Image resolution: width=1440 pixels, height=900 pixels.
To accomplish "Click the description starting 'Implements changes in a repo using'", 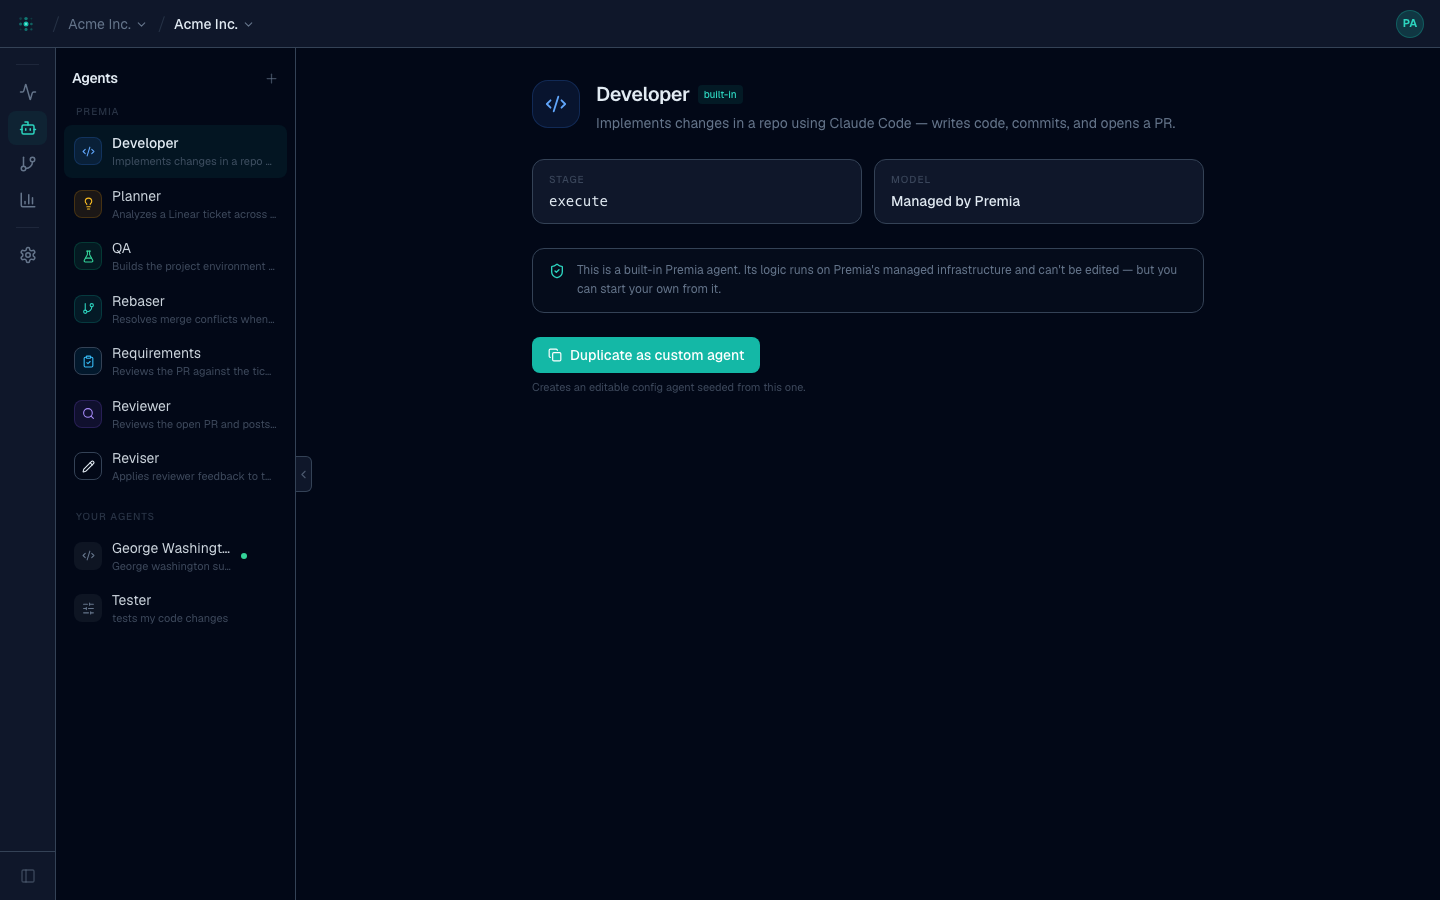I will click(886, 123).
